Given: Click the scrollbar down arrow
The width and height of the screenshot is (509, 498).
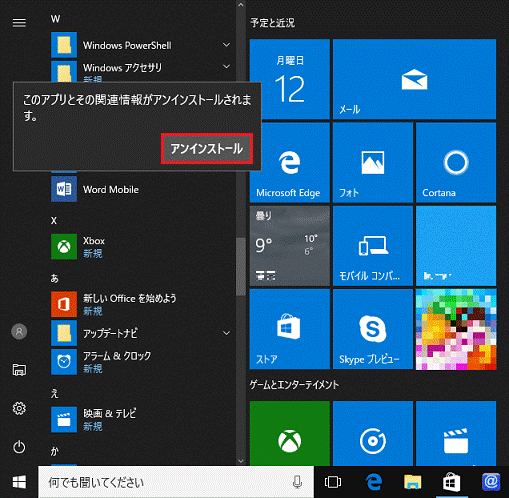Looking at the screenshot, I should coord(240,461).
